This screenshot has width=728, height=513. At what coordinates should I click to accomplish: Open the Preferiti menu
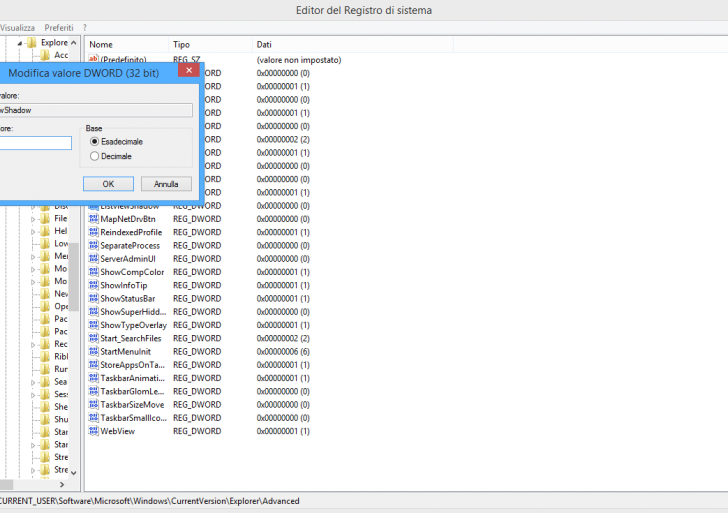59,27
